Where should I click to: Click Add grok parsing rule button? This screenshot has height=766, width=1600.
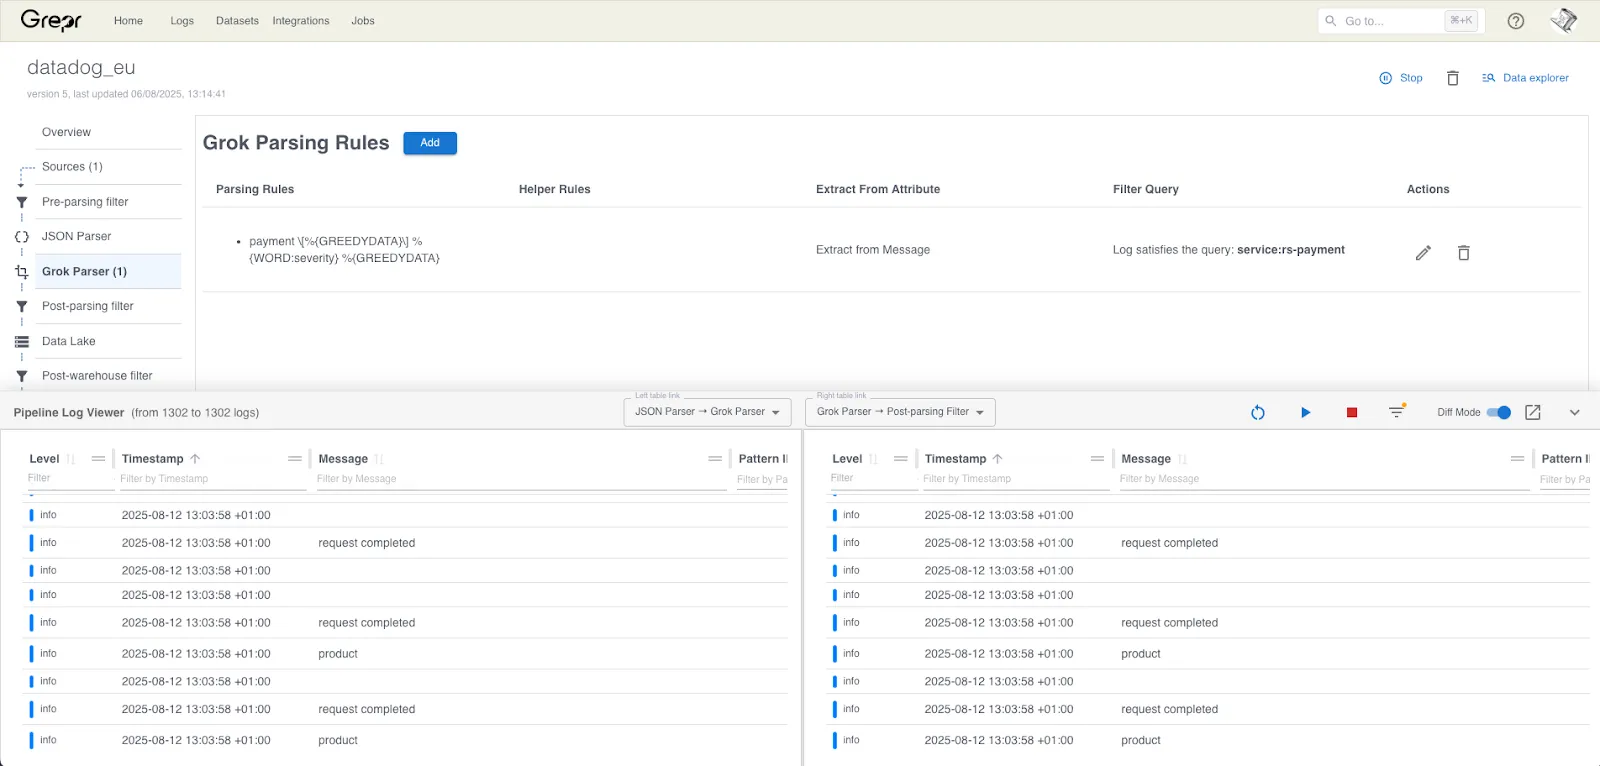tap(430, 143)
